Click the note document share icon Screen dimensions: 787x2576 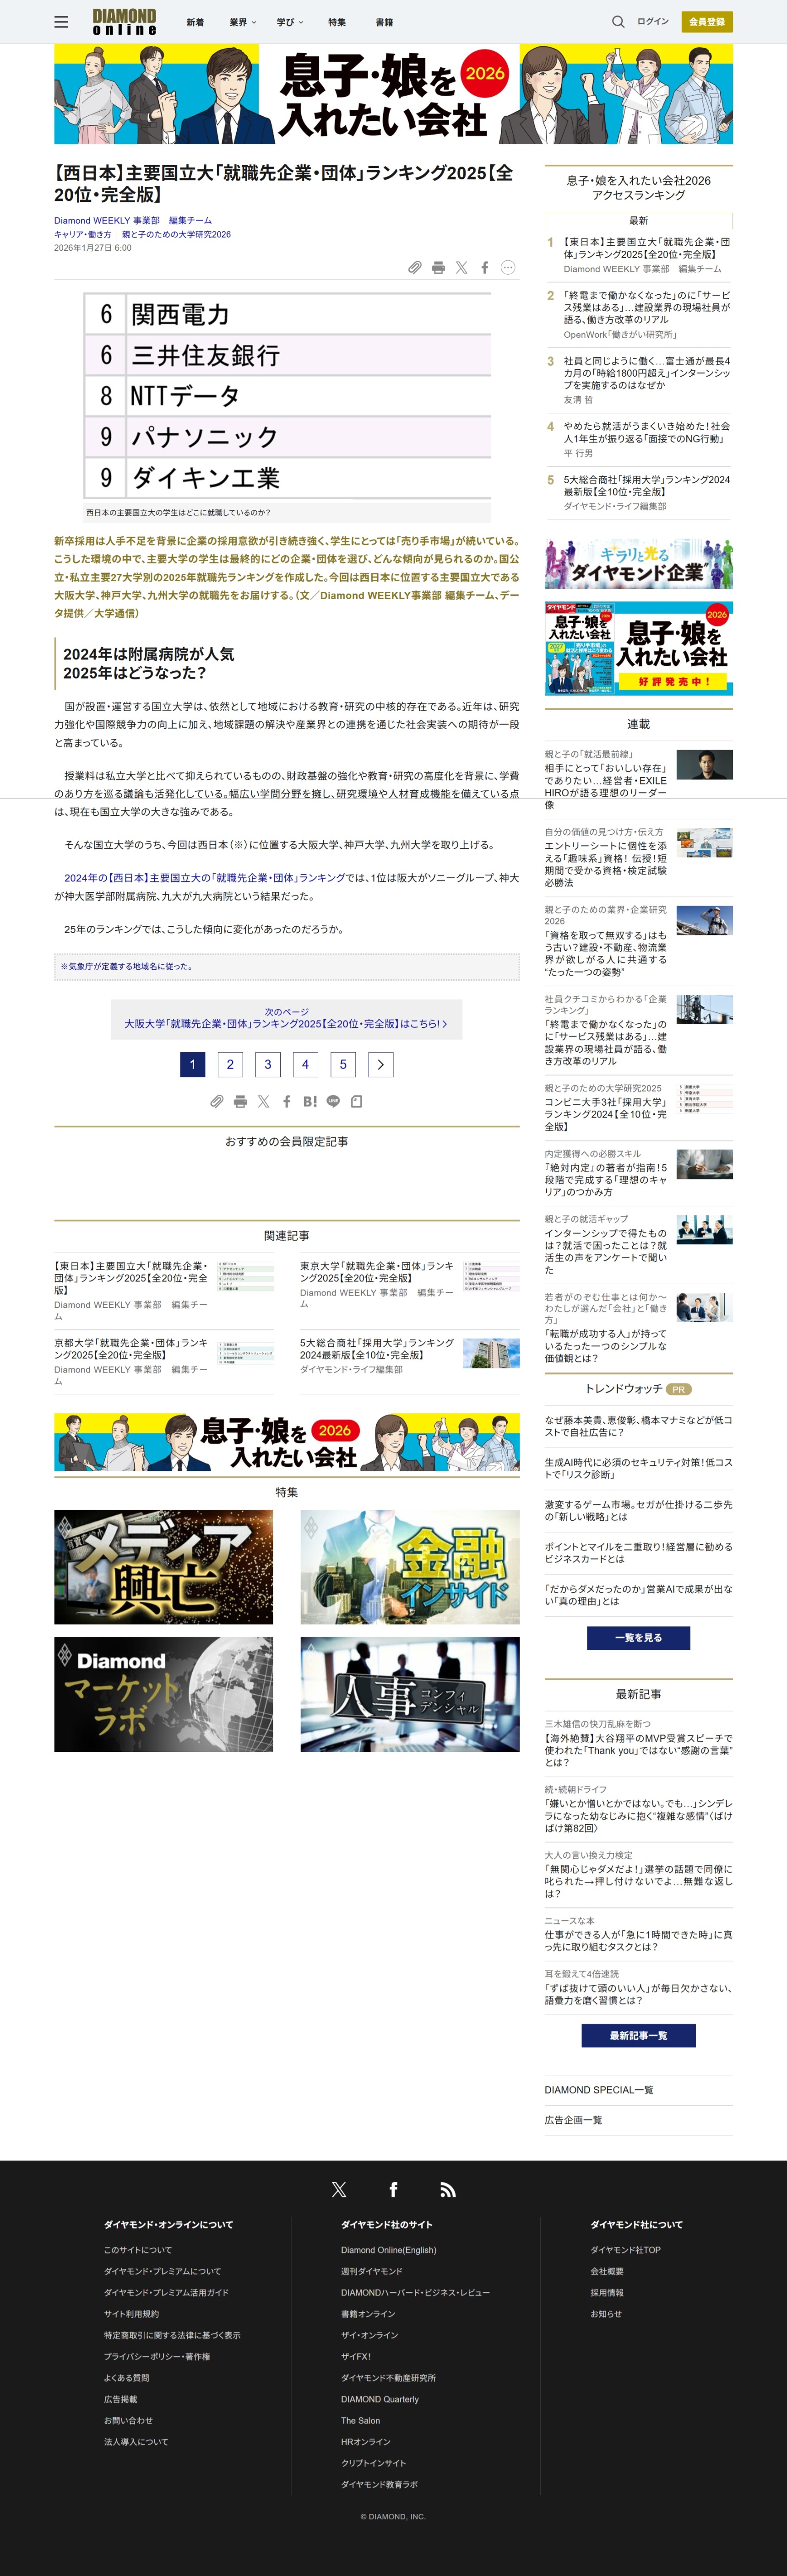click(x=356, y=1101)
